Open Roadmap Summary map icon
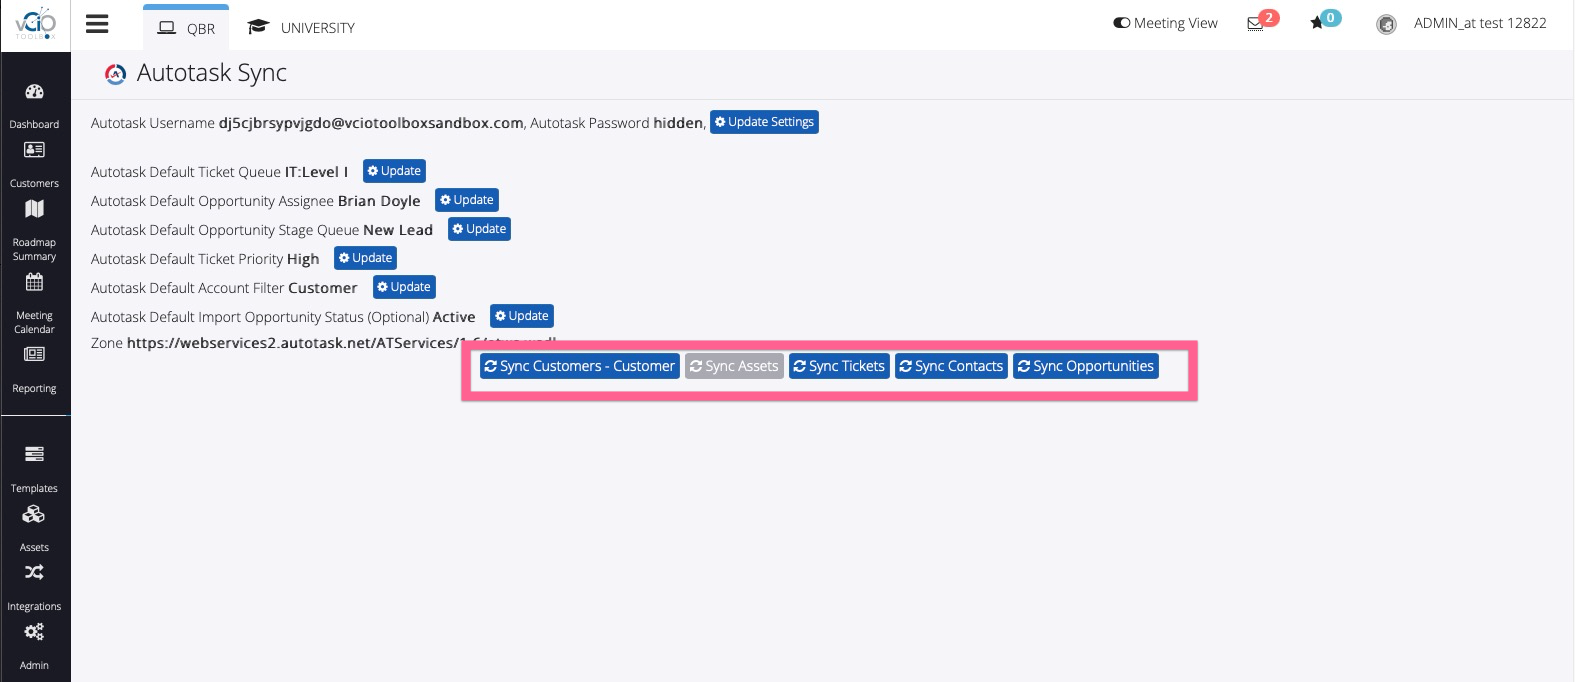 pyautogui.click(x=34, y=209)
